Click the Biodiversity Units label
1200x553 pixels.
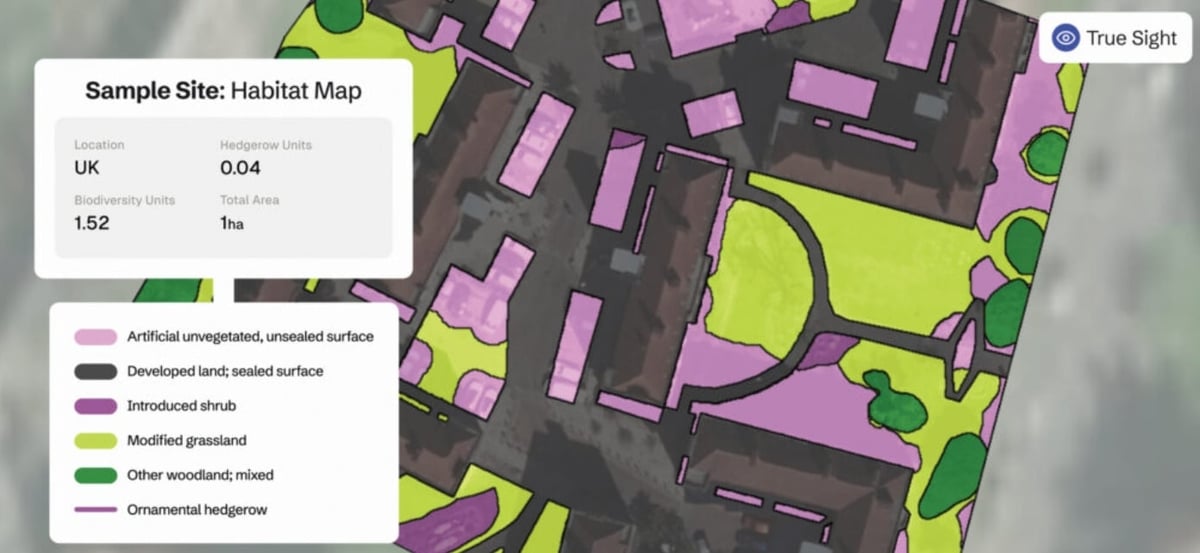[124, 200]
